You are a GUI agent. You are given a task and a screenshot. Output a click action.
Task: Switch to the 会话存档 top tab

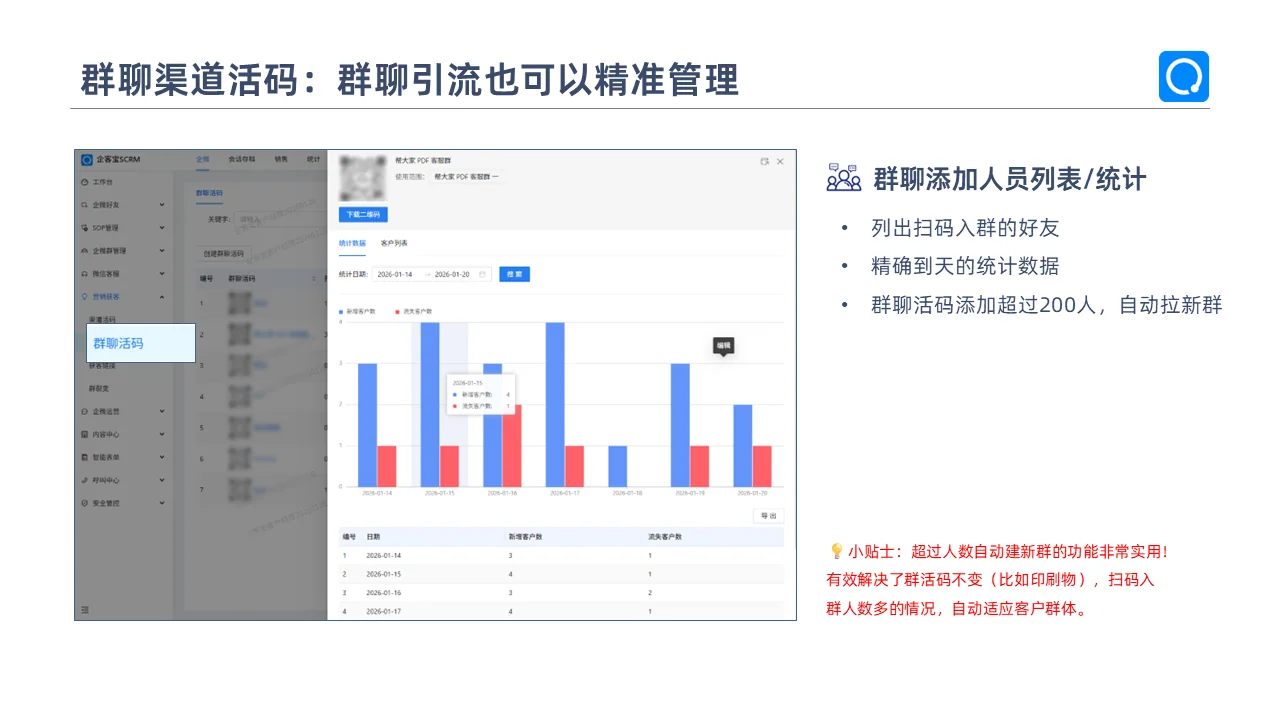pos(242,159)
